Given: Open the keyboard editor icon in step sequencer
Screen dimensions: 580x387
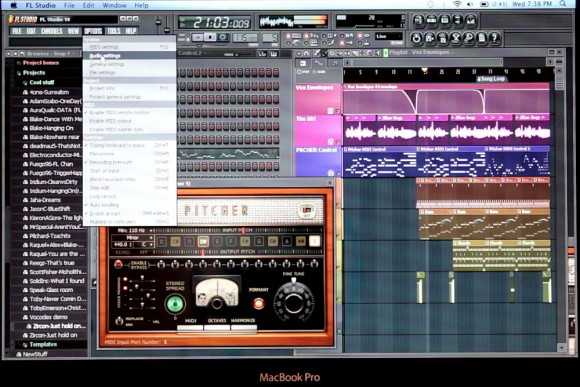Looking at the screenshot, I should click(x=273, y=54).
